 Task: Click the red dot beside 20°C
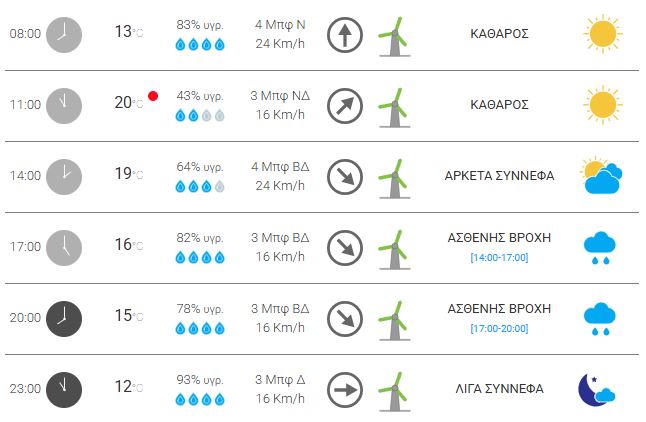tap(153, 96)
